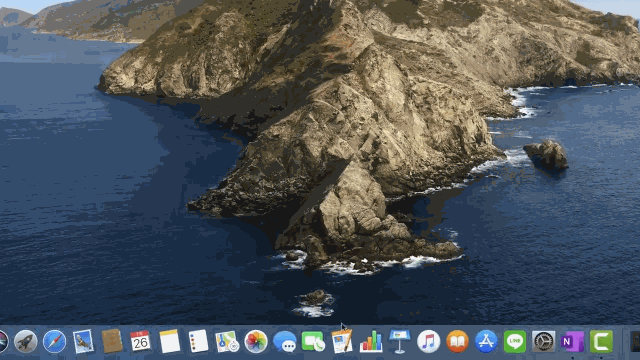
Task: Open Messages blue speech bubble icon
Action: click(285, 342)
